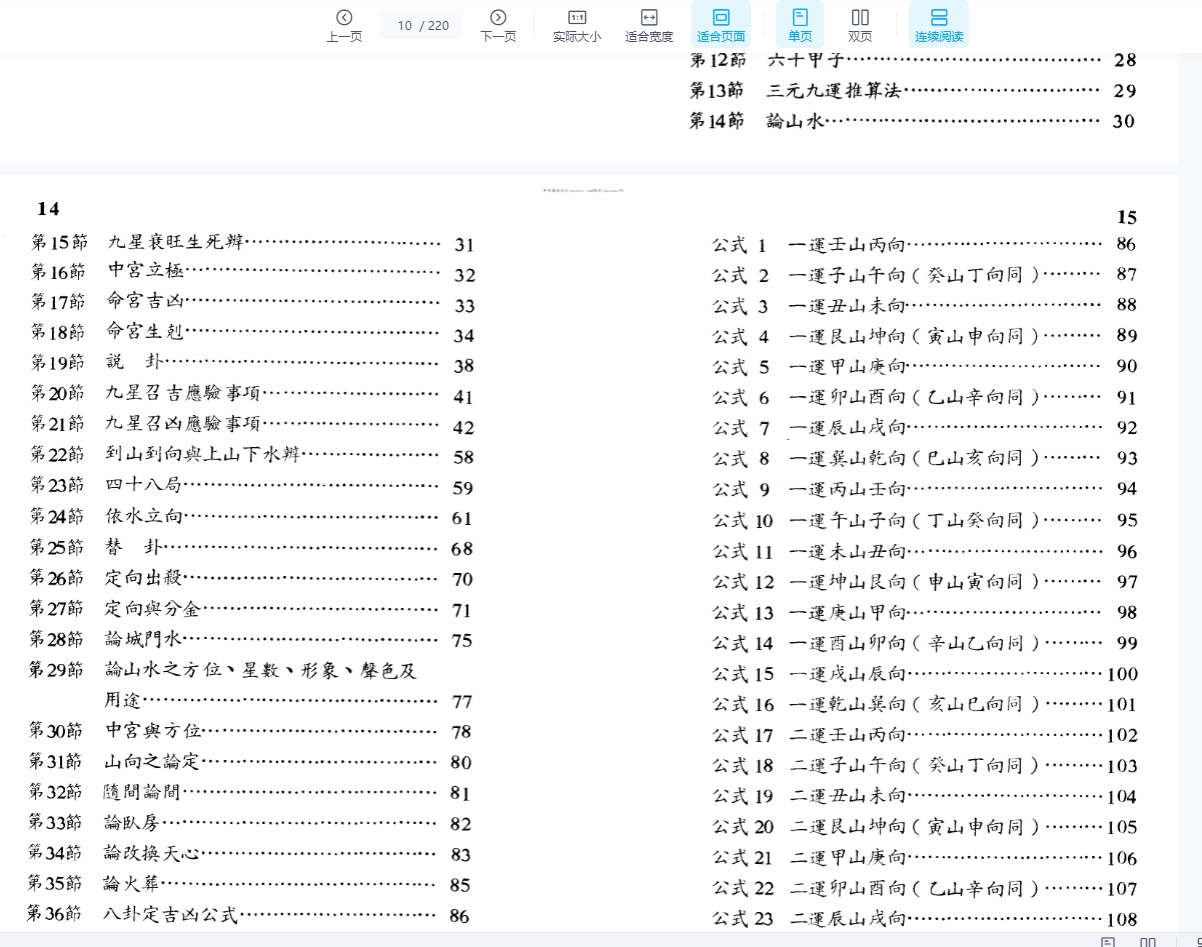Open contents entry 公式 10 一運午山子向
Image resolution: width=1202 pixels, height=947 pixels.
click(848, 520)
